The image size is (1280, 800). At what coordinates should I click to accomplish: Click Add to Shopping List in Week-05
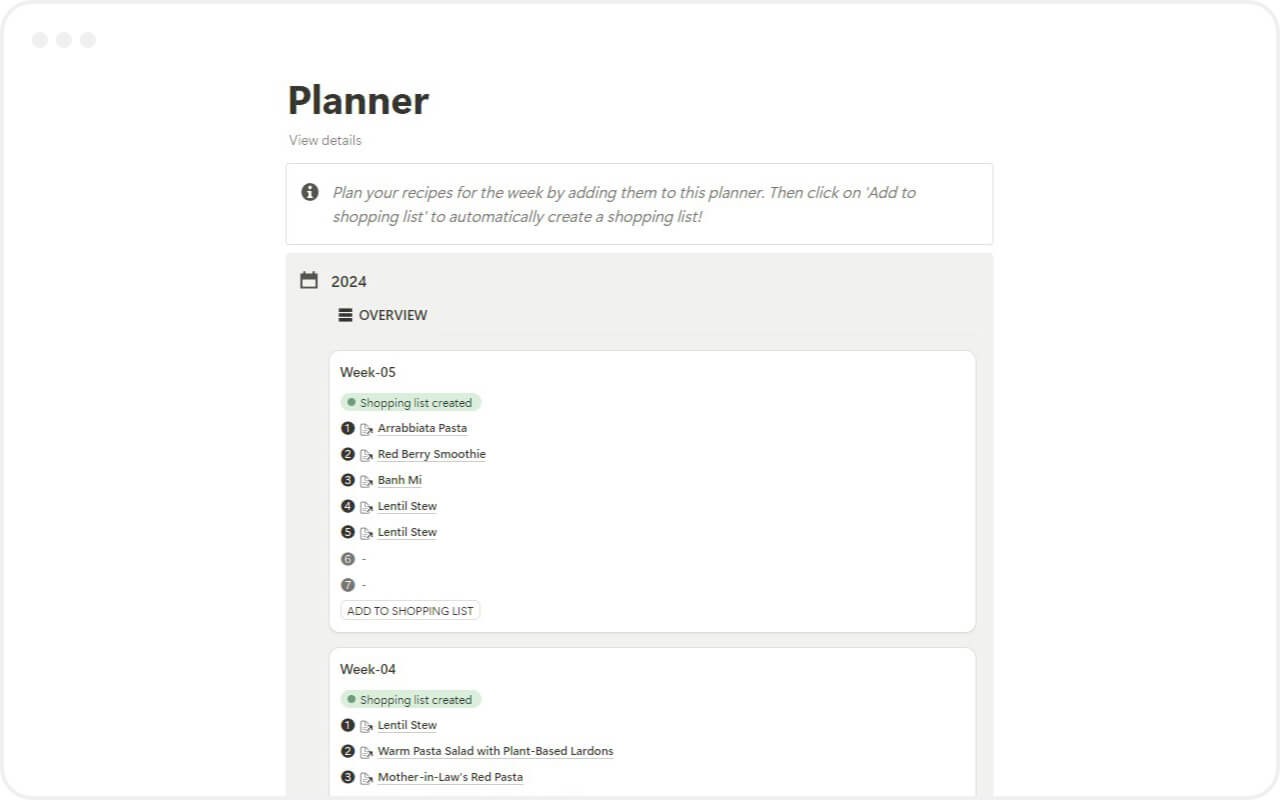click(410, 610)
